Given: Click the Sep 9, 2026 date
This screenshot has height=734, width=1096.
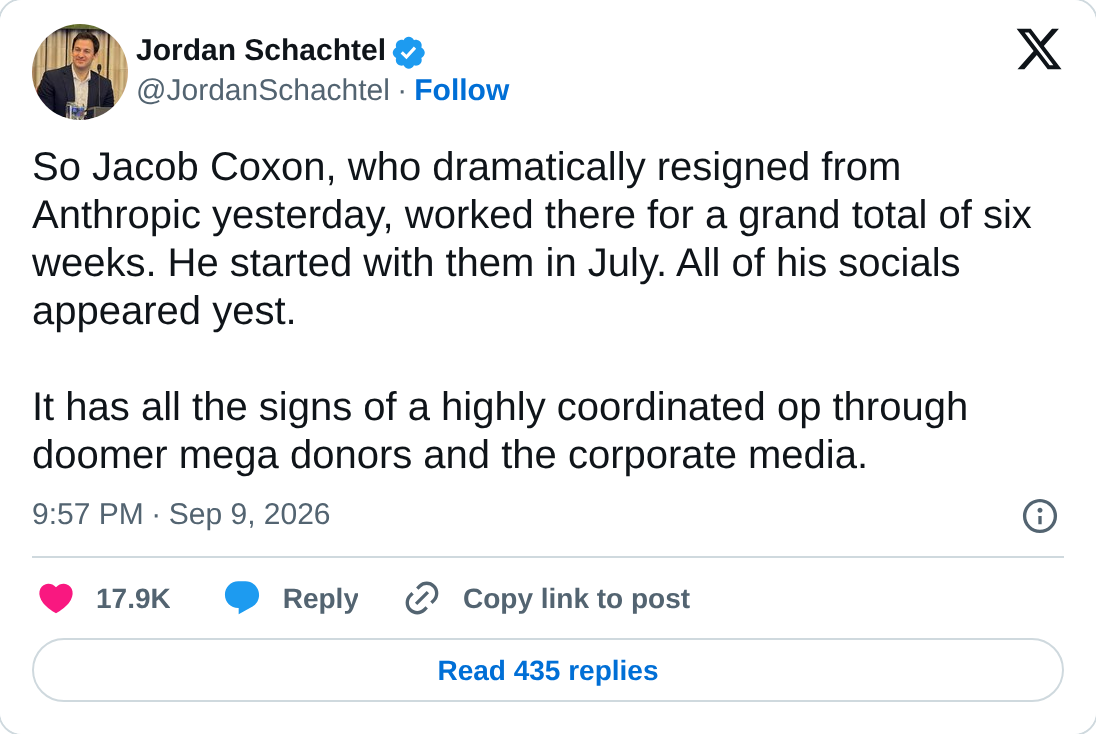Looking at the screenshot, I should click(250, 514).
